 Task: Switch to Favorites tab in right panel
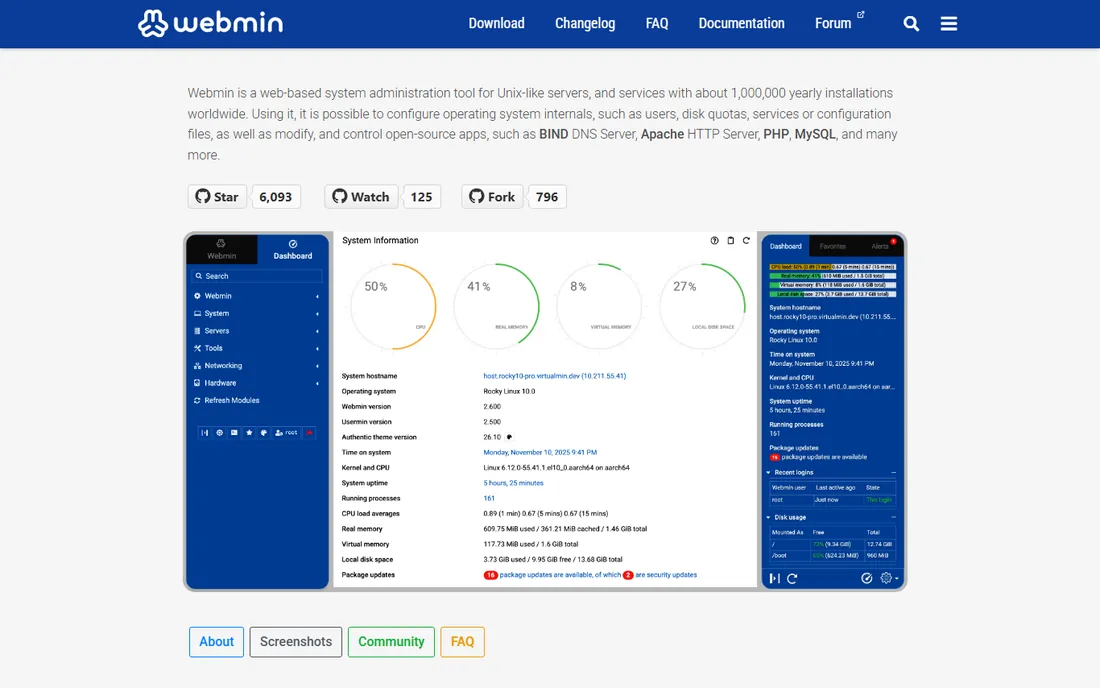click(x=833, y=246)
